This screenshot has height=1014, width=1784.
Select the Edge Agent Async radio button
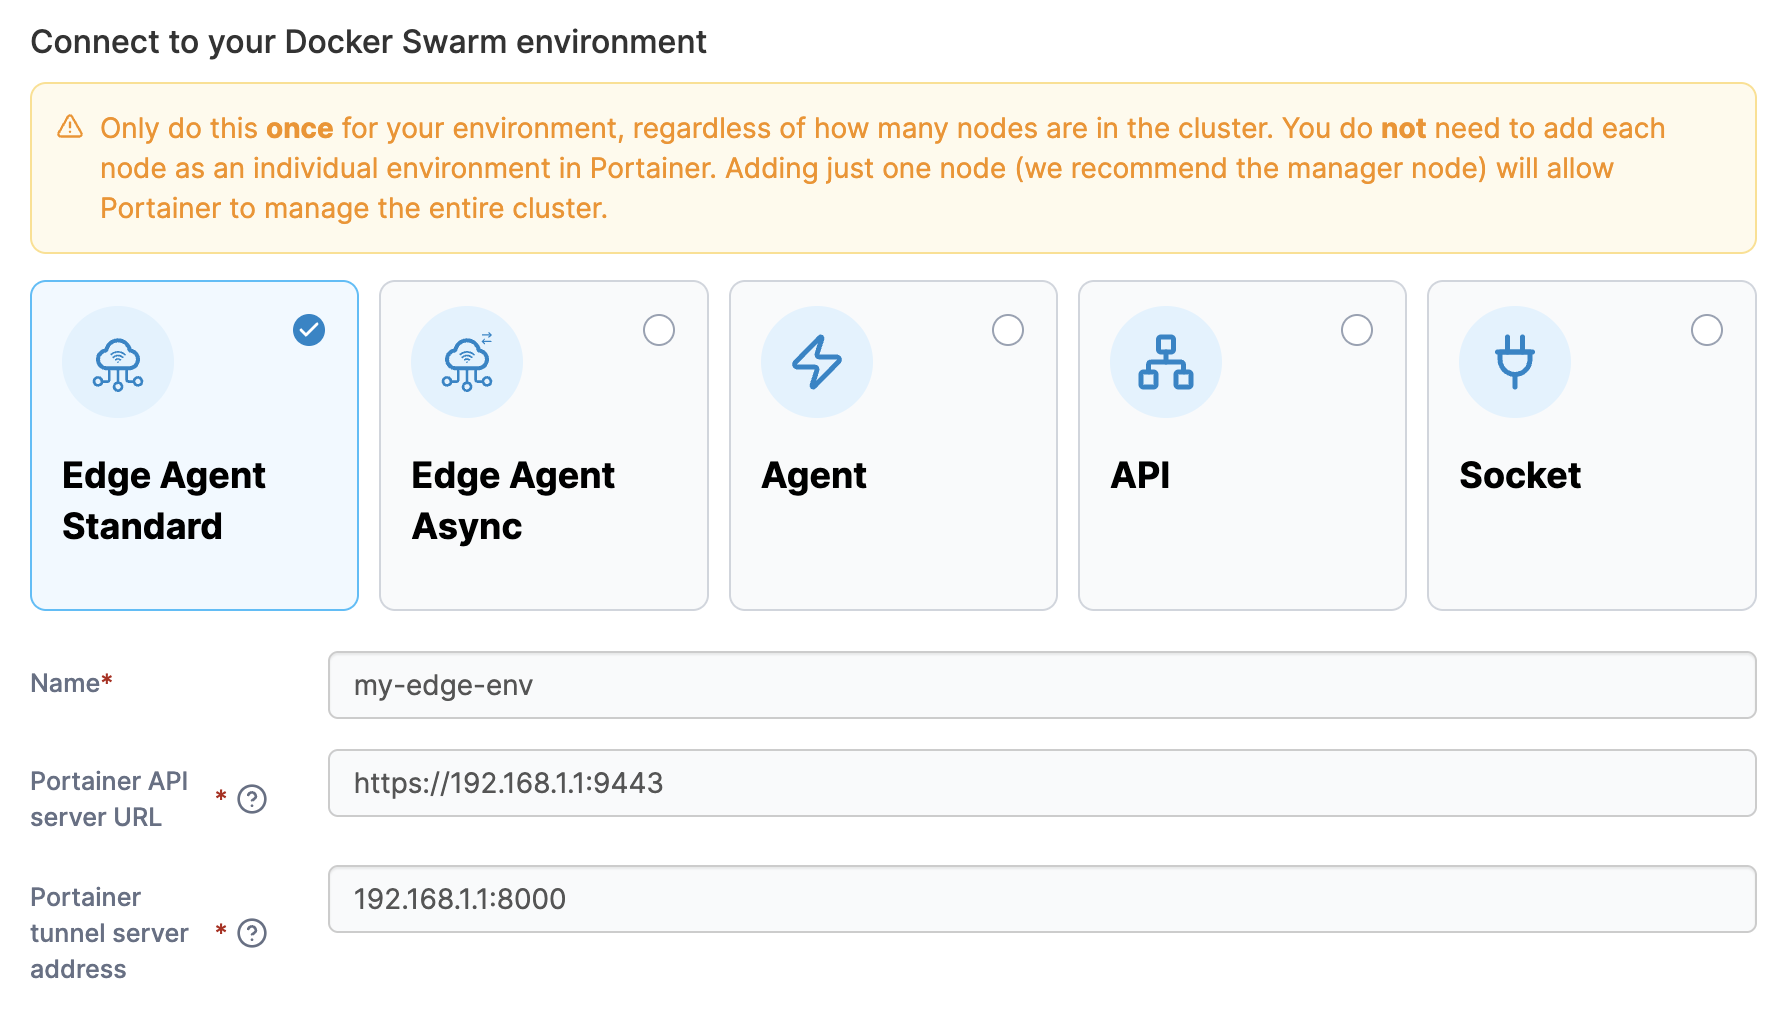658,330
